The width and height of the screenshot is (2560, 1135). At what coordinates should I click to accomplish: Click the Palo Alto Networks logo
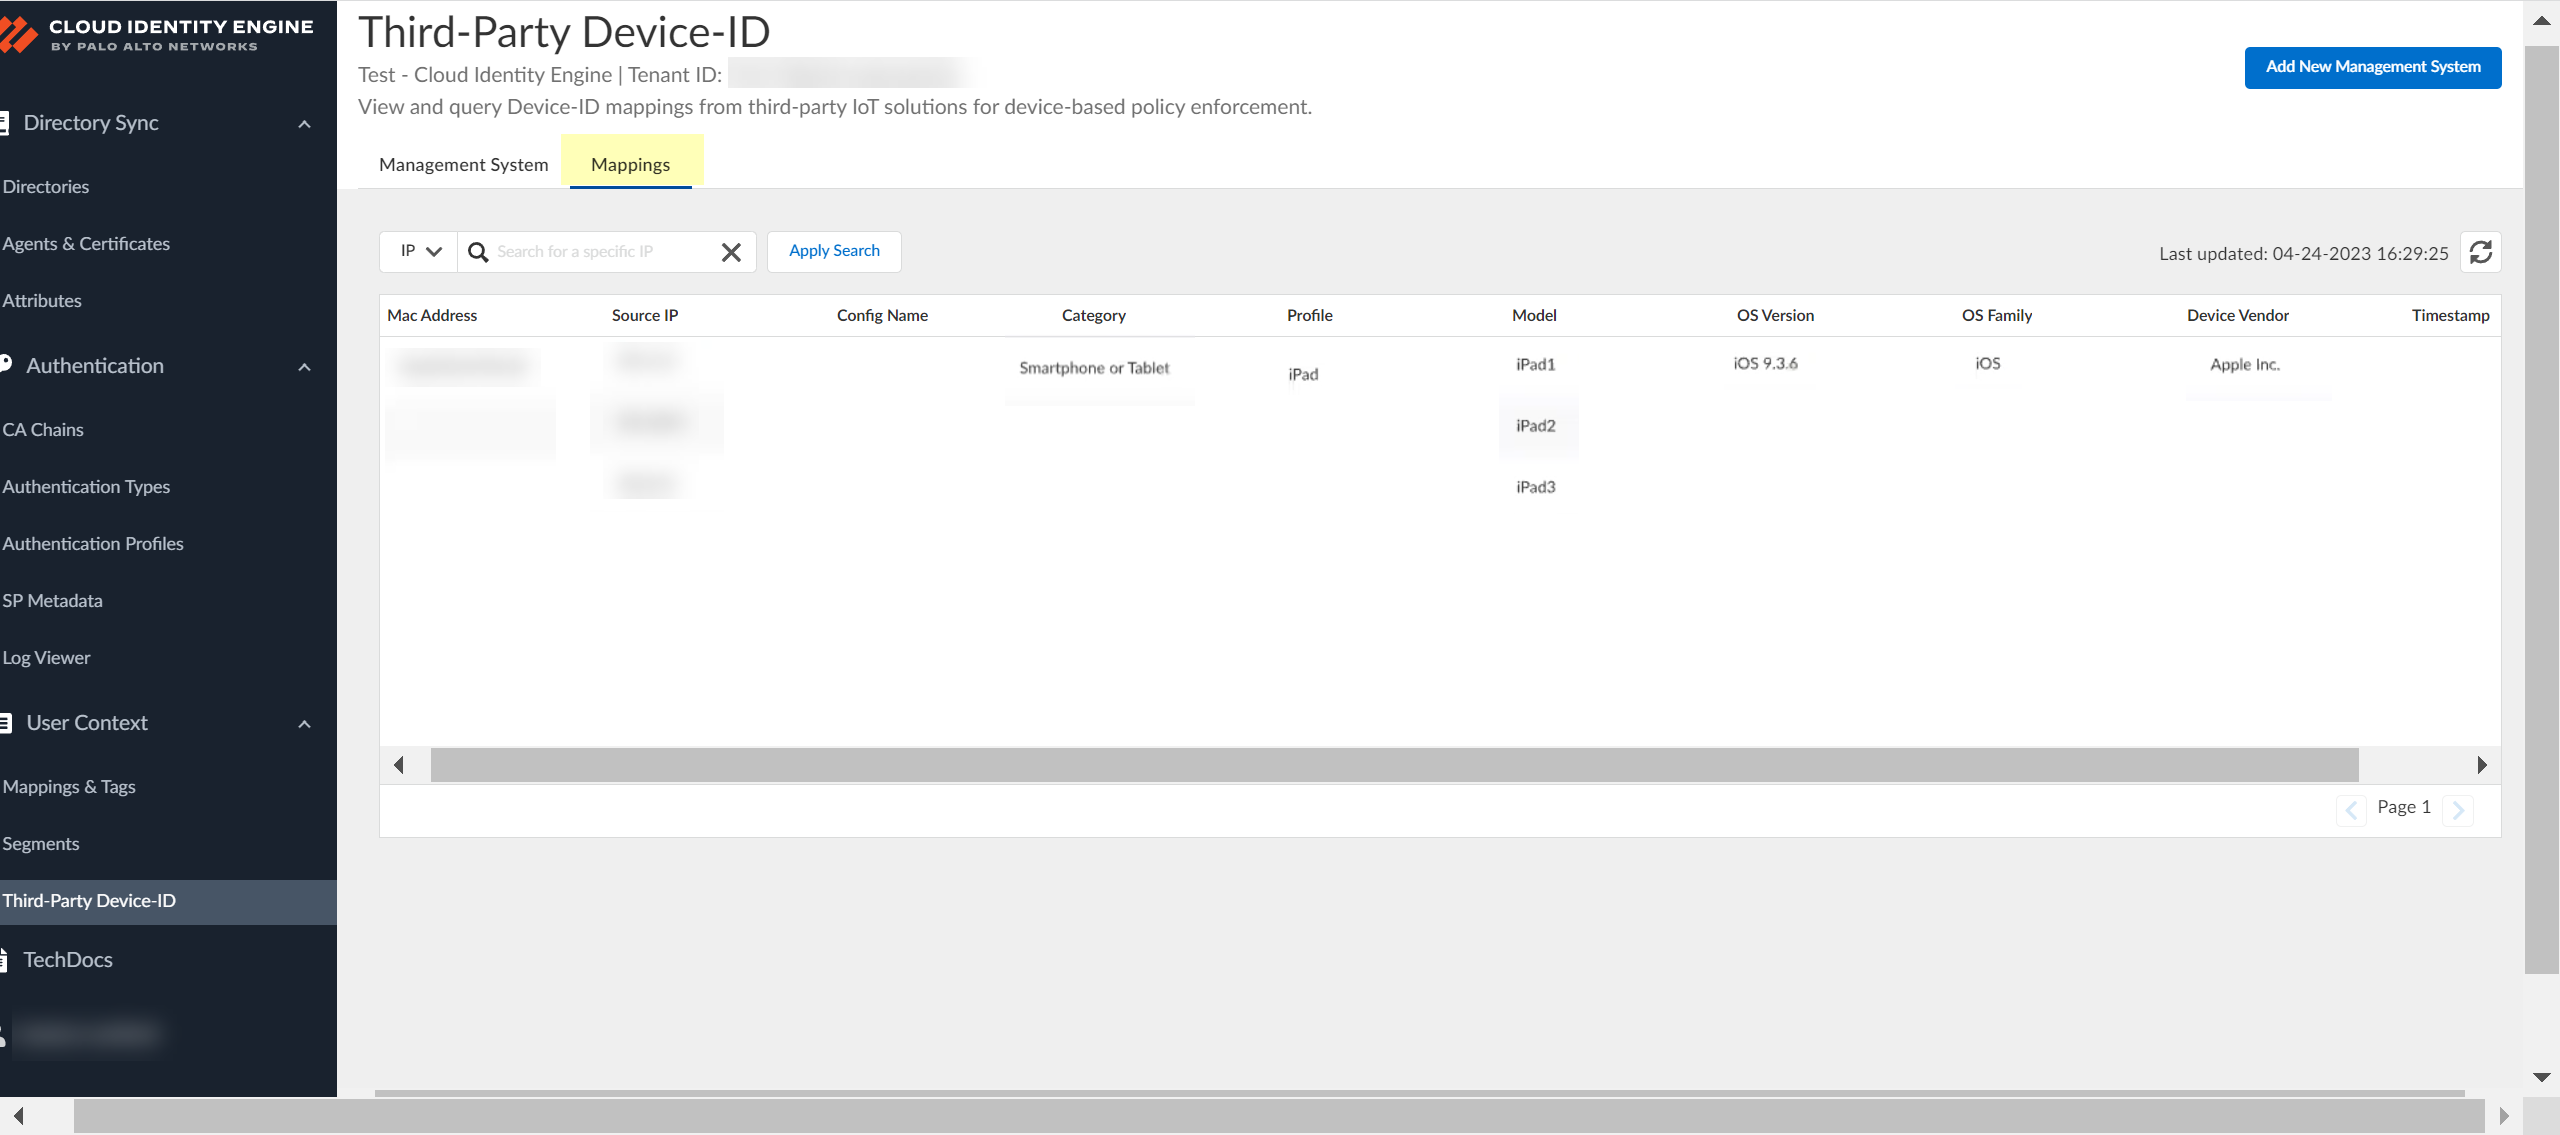[18, 35]
